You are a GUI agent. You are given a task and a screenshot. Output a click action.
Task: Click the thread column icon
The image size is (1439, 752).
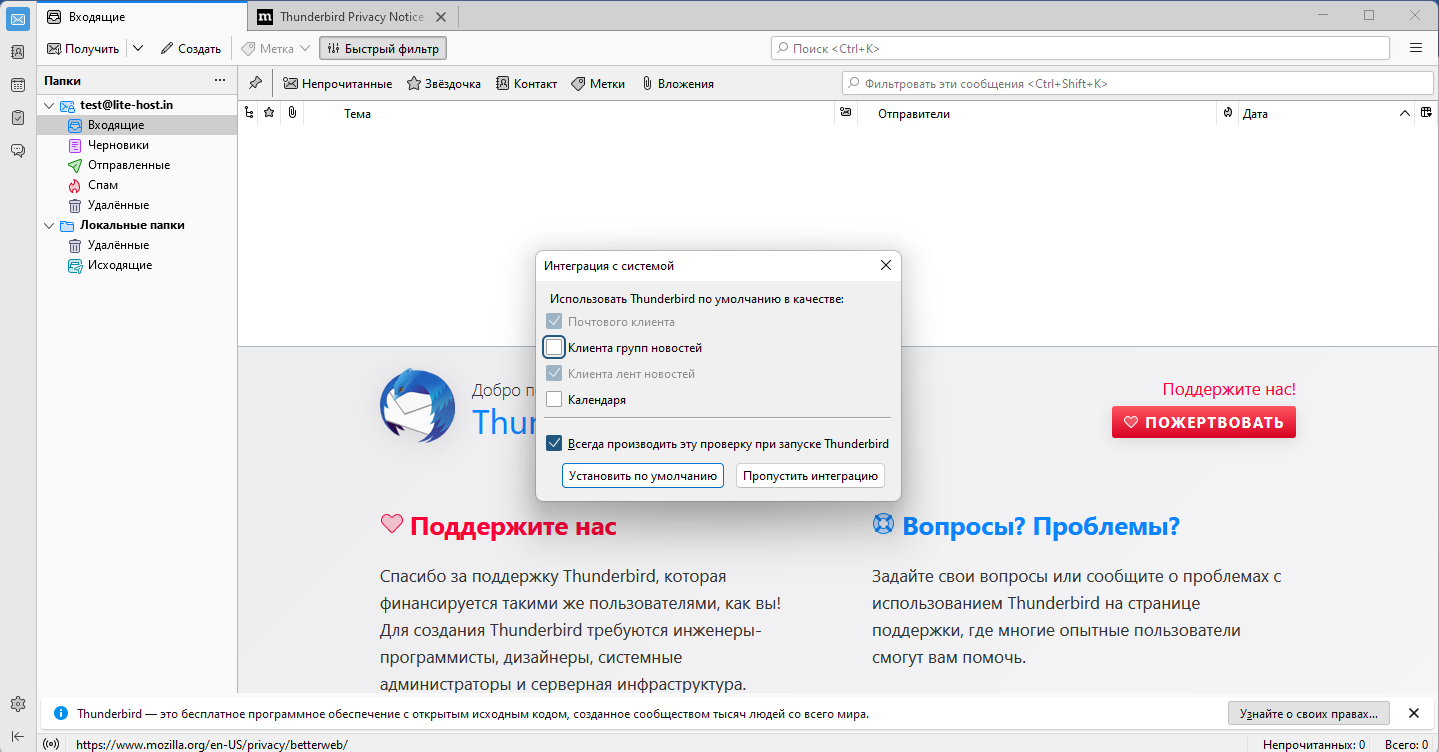(x=249, y=113)
